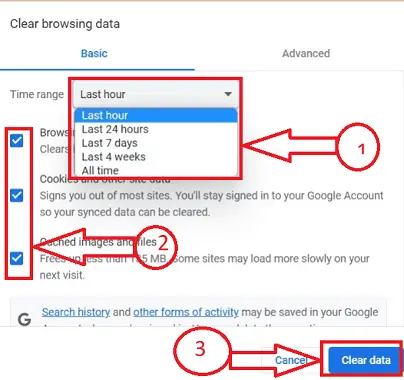The width and height of the screenshot is (404, 380).
Task: Click the Cancel button
Action: 291,360
